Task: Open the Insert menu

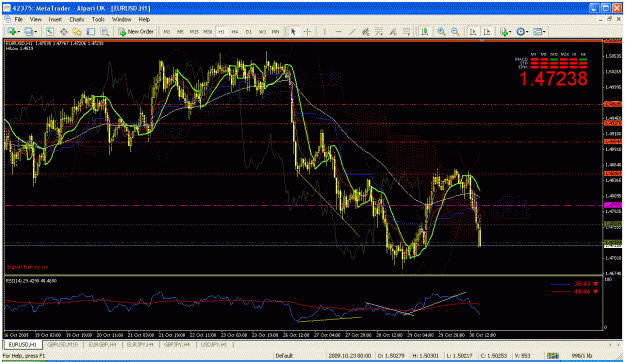Action: click(x=55, y=19)
